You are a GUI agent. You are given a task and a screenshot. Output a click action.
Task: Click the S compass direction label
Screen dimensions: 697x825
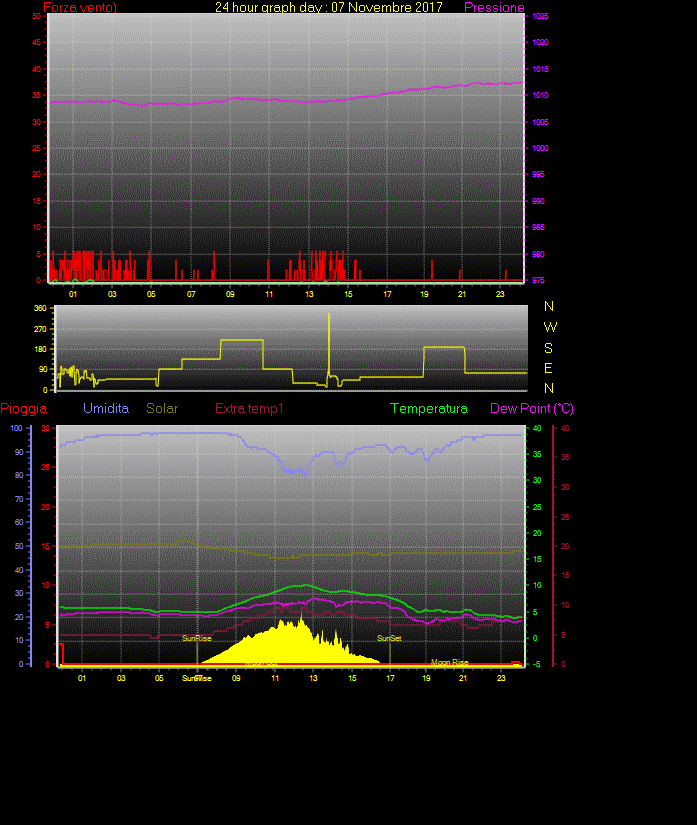[x=548, y=347]
